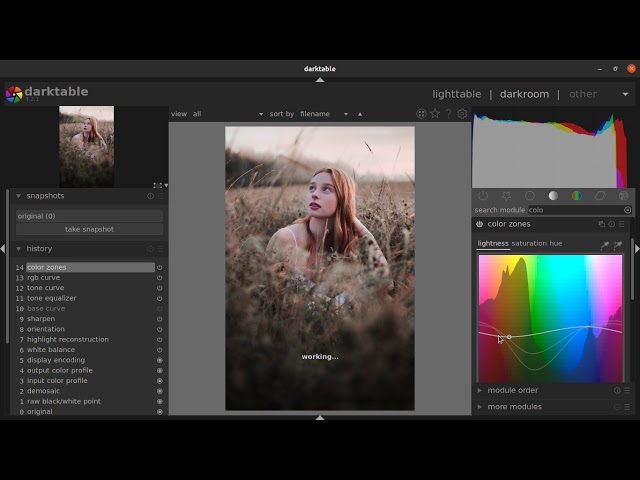Click the color zones hue gradient graph

[550, 318]
